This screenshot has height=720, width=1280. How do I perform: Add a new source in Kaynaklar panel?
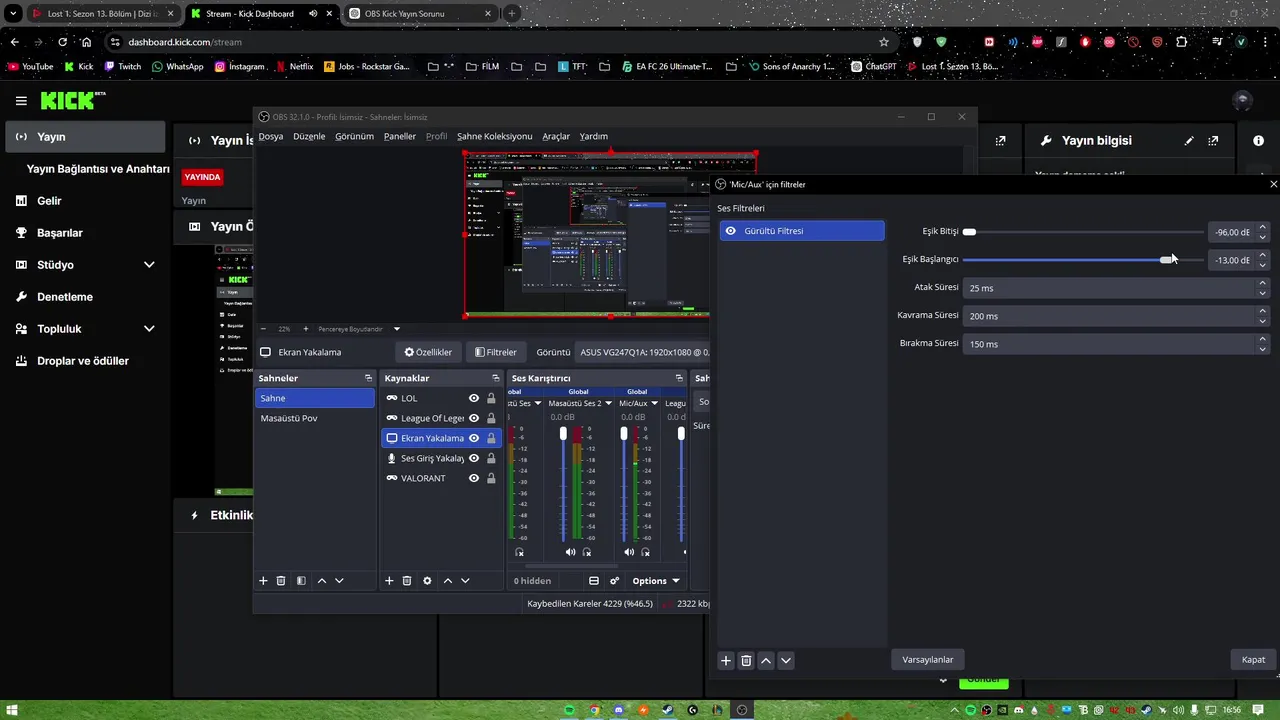click(390, 581)
